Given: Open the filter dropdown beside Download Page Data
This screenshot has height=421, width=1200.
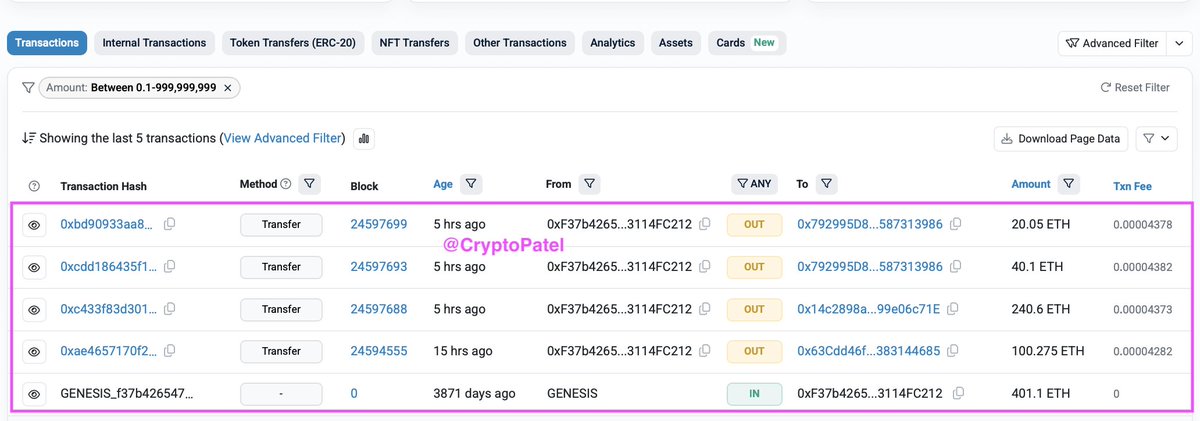Looking at the screenshot, I should pos(1159,139).
